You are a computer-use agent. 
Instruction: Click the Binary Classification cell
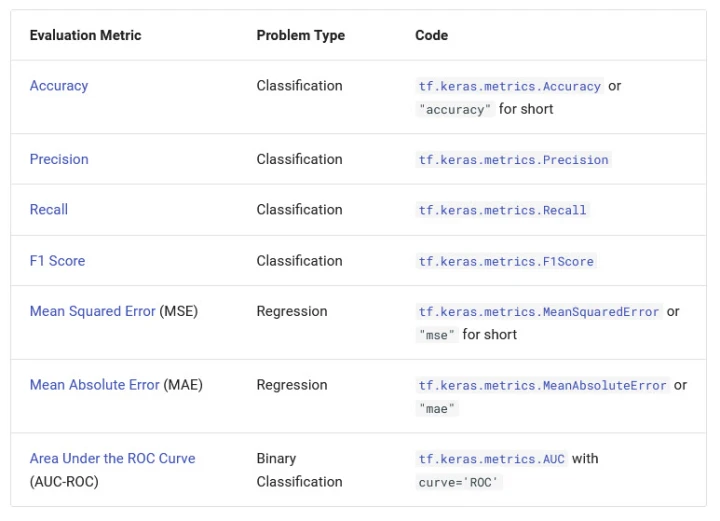pos(299,470)
